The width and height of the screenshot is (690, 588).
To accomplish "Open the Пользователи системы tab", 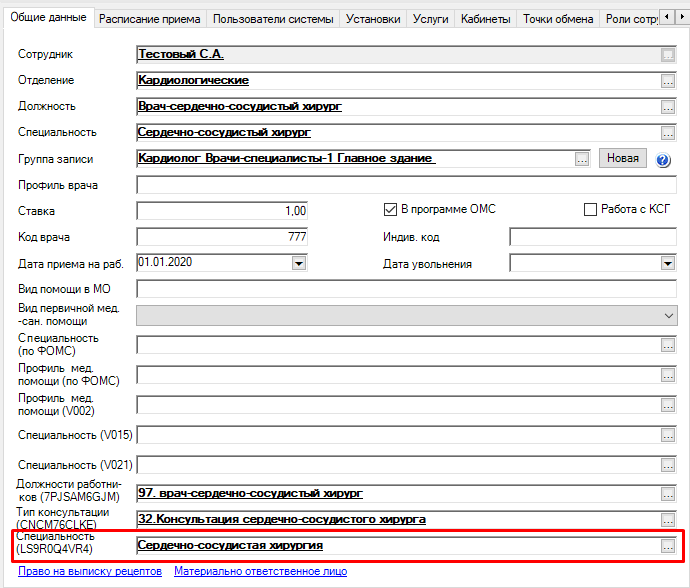I will click(x=273, y=19).
